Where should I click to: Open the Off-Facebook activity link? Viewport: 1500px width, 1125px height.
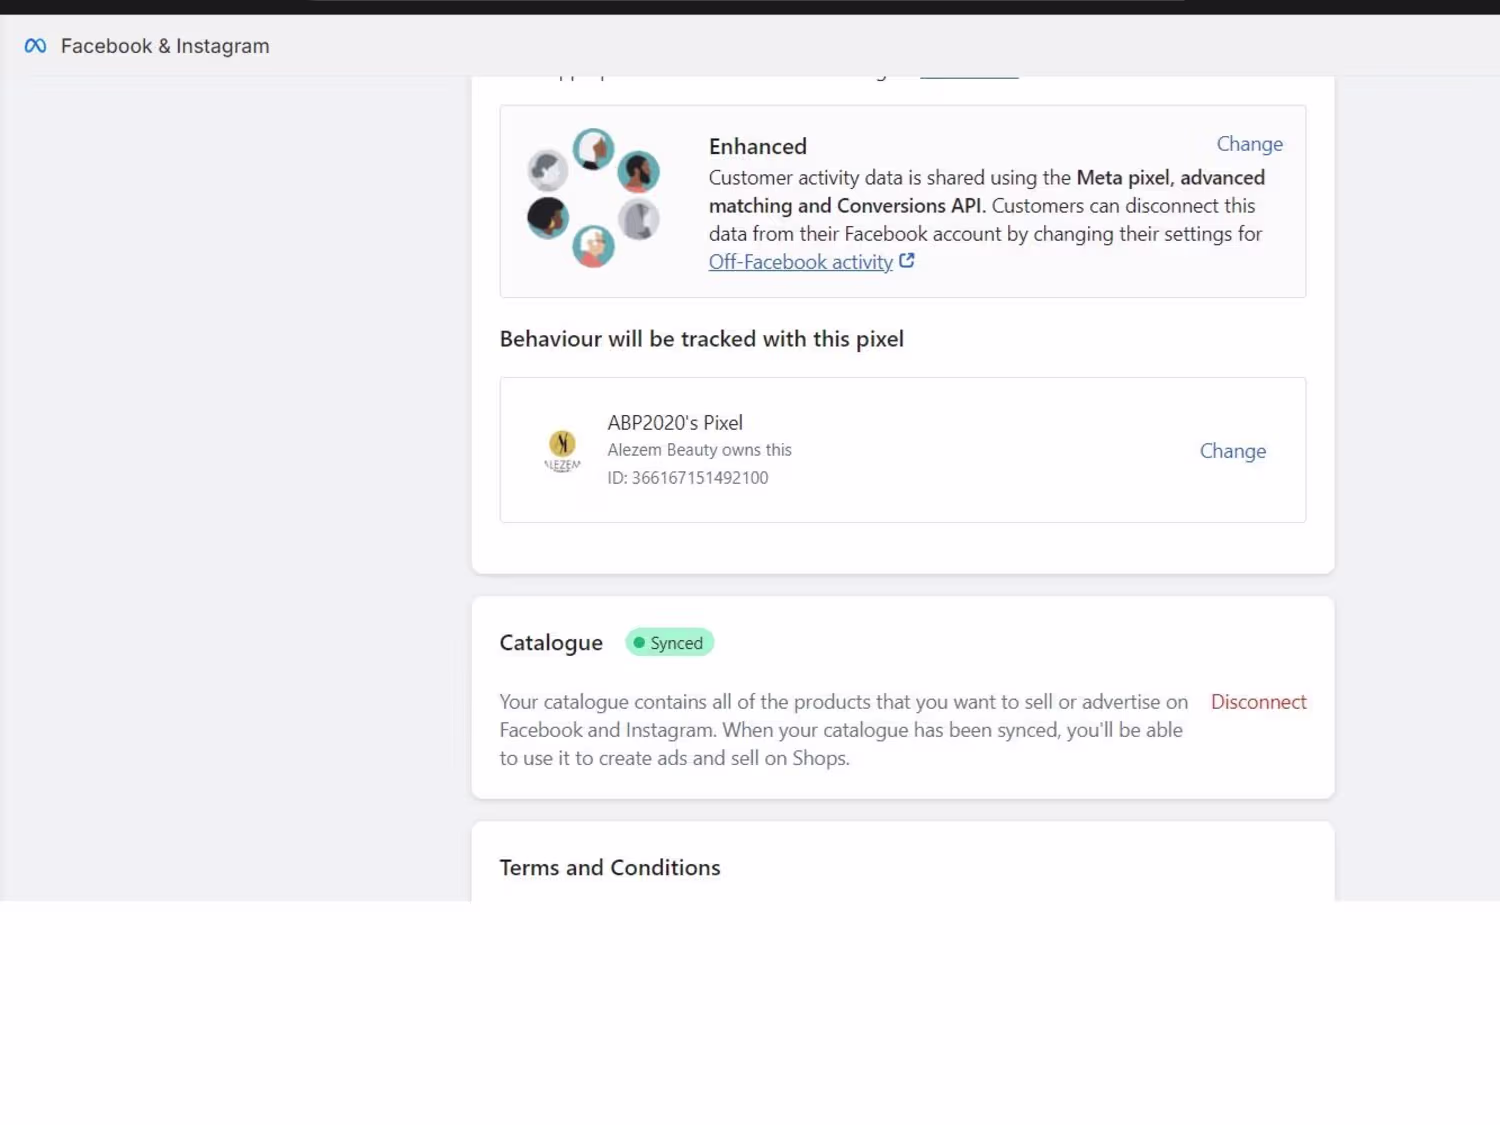[x=800, y=262]
